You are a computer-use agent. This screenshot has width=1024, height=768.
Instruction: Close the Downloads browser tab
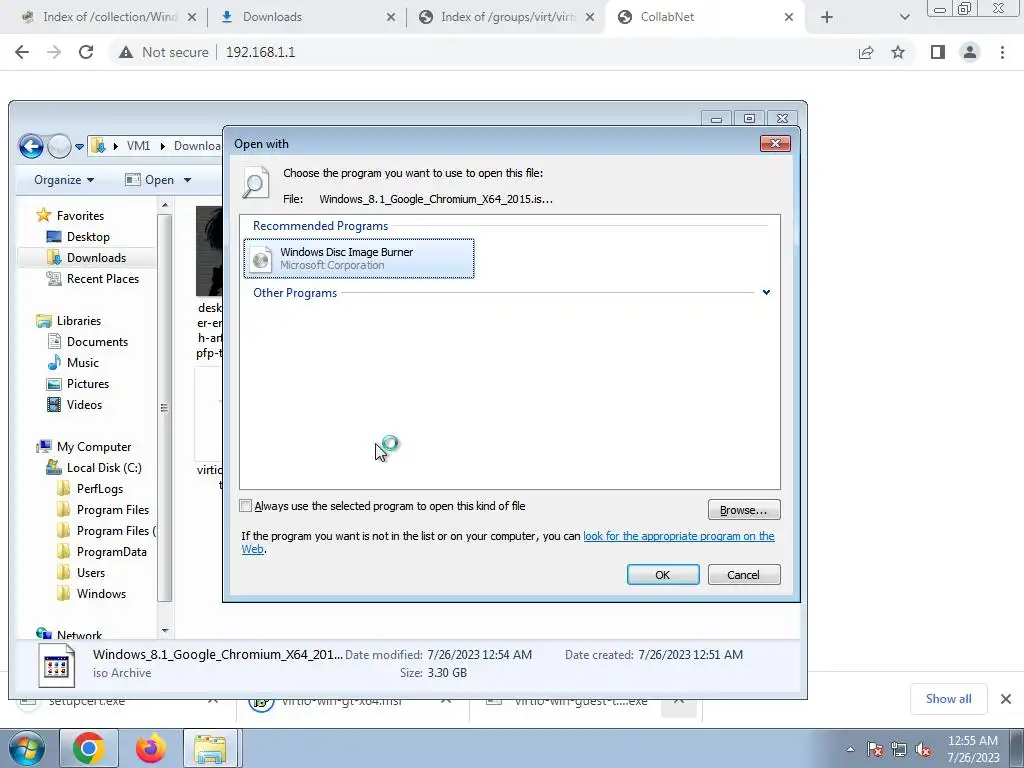click(391, 17)
